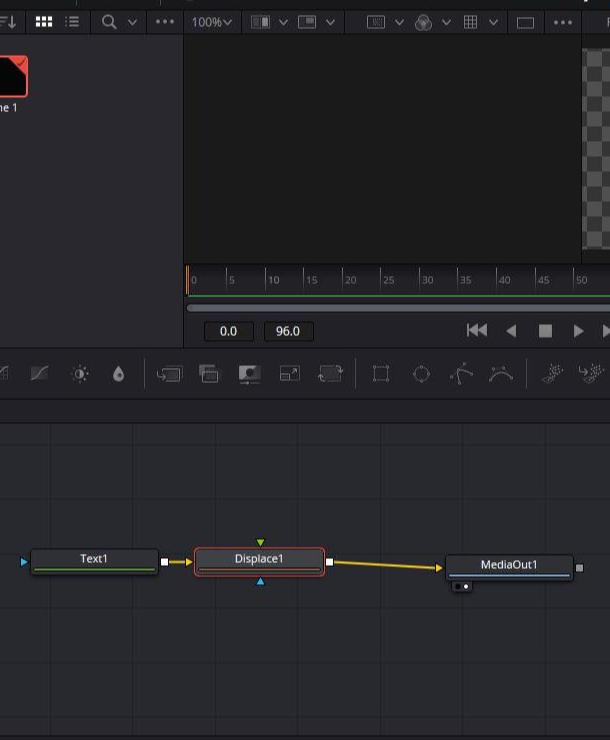Select the Timeline 1 thumbnail clip
The image size is (610, 740).
coord(13,76)
